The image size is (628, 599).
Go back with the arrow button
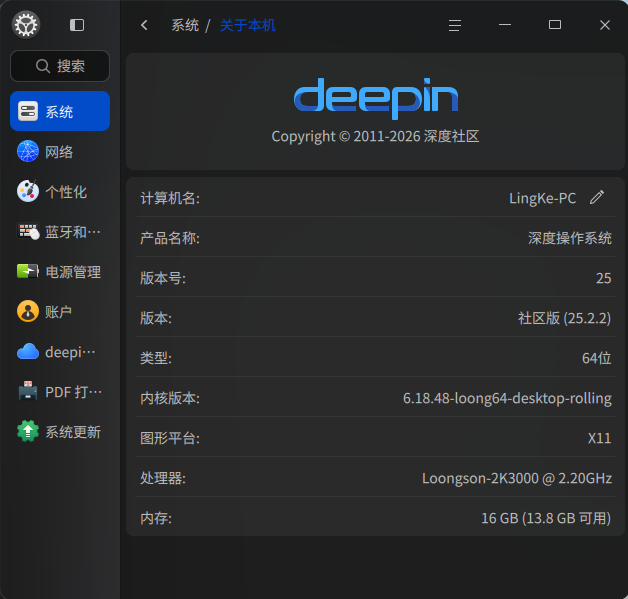pos(145,25)
